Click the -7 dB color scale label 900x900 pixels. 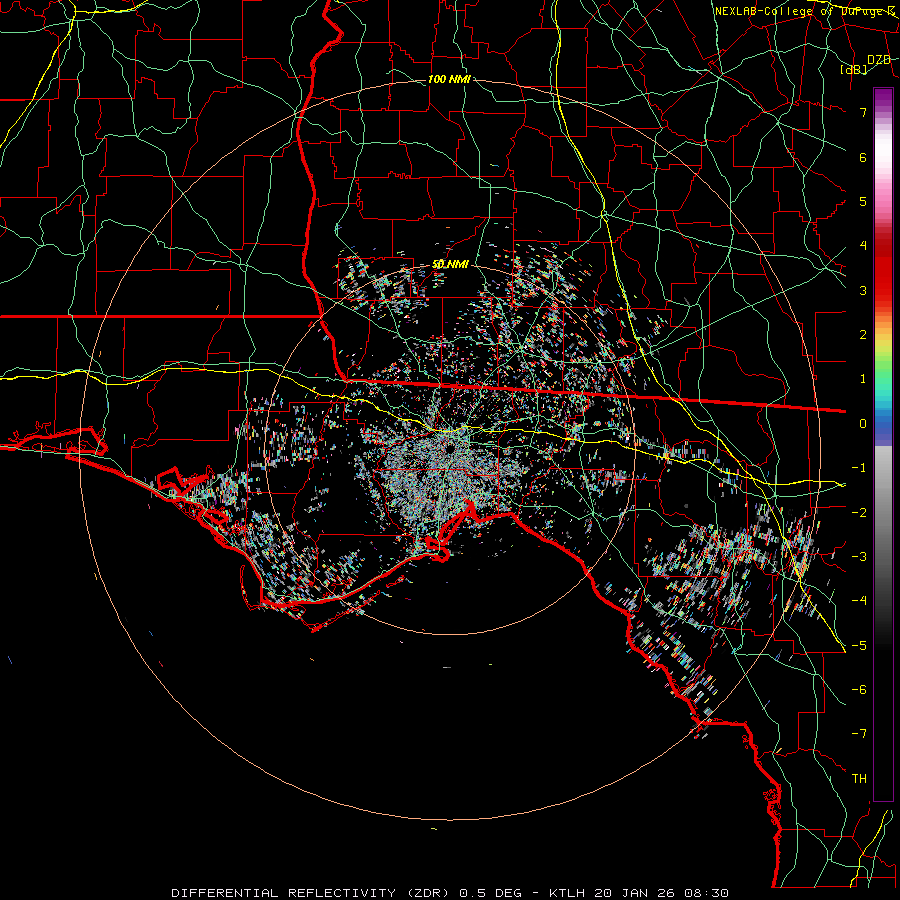point(859,734)
